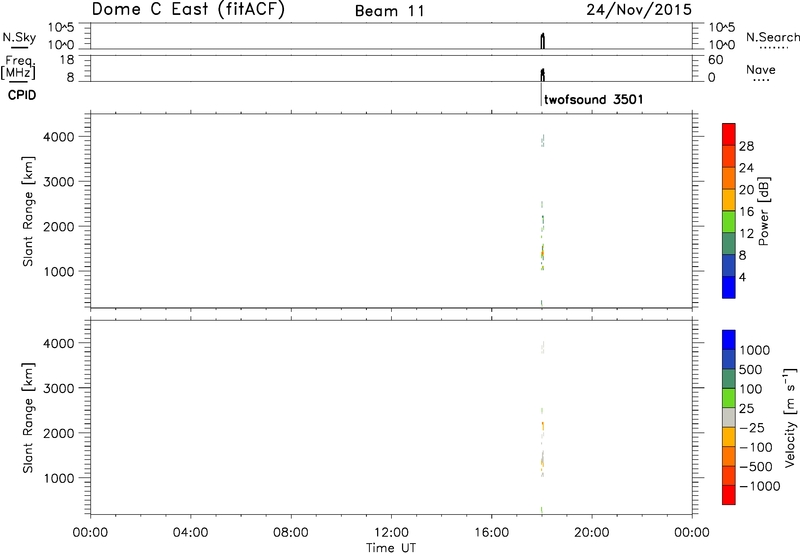Click the 'N.Search' legend label
The width and height of the screenshot is (800, 554).
point(773,37)
